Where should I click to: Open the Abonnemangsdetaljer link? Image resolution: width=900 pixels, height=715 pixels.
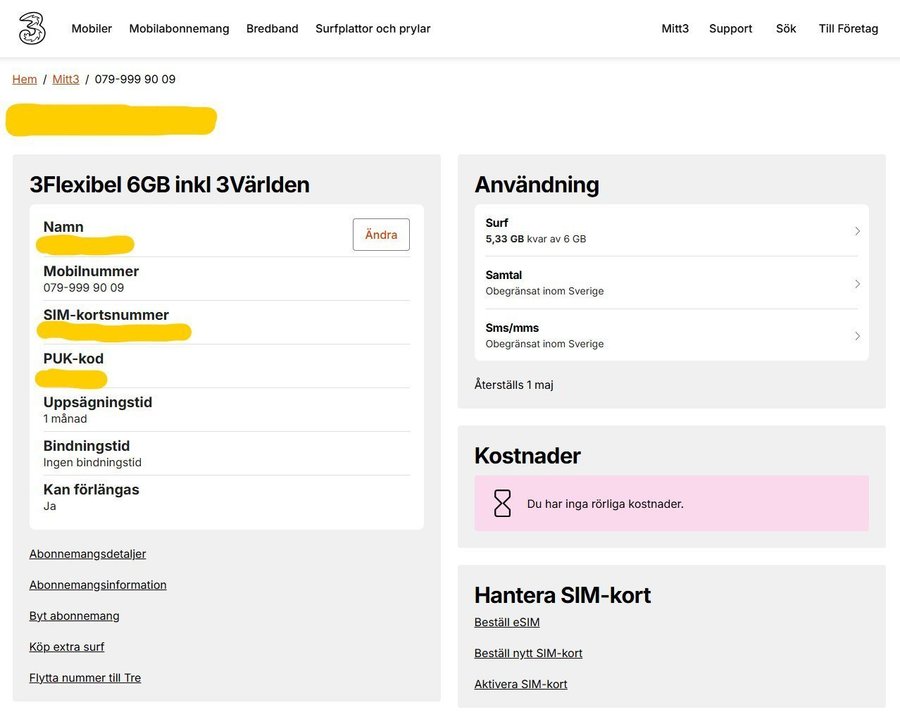[x=87, y=554]
